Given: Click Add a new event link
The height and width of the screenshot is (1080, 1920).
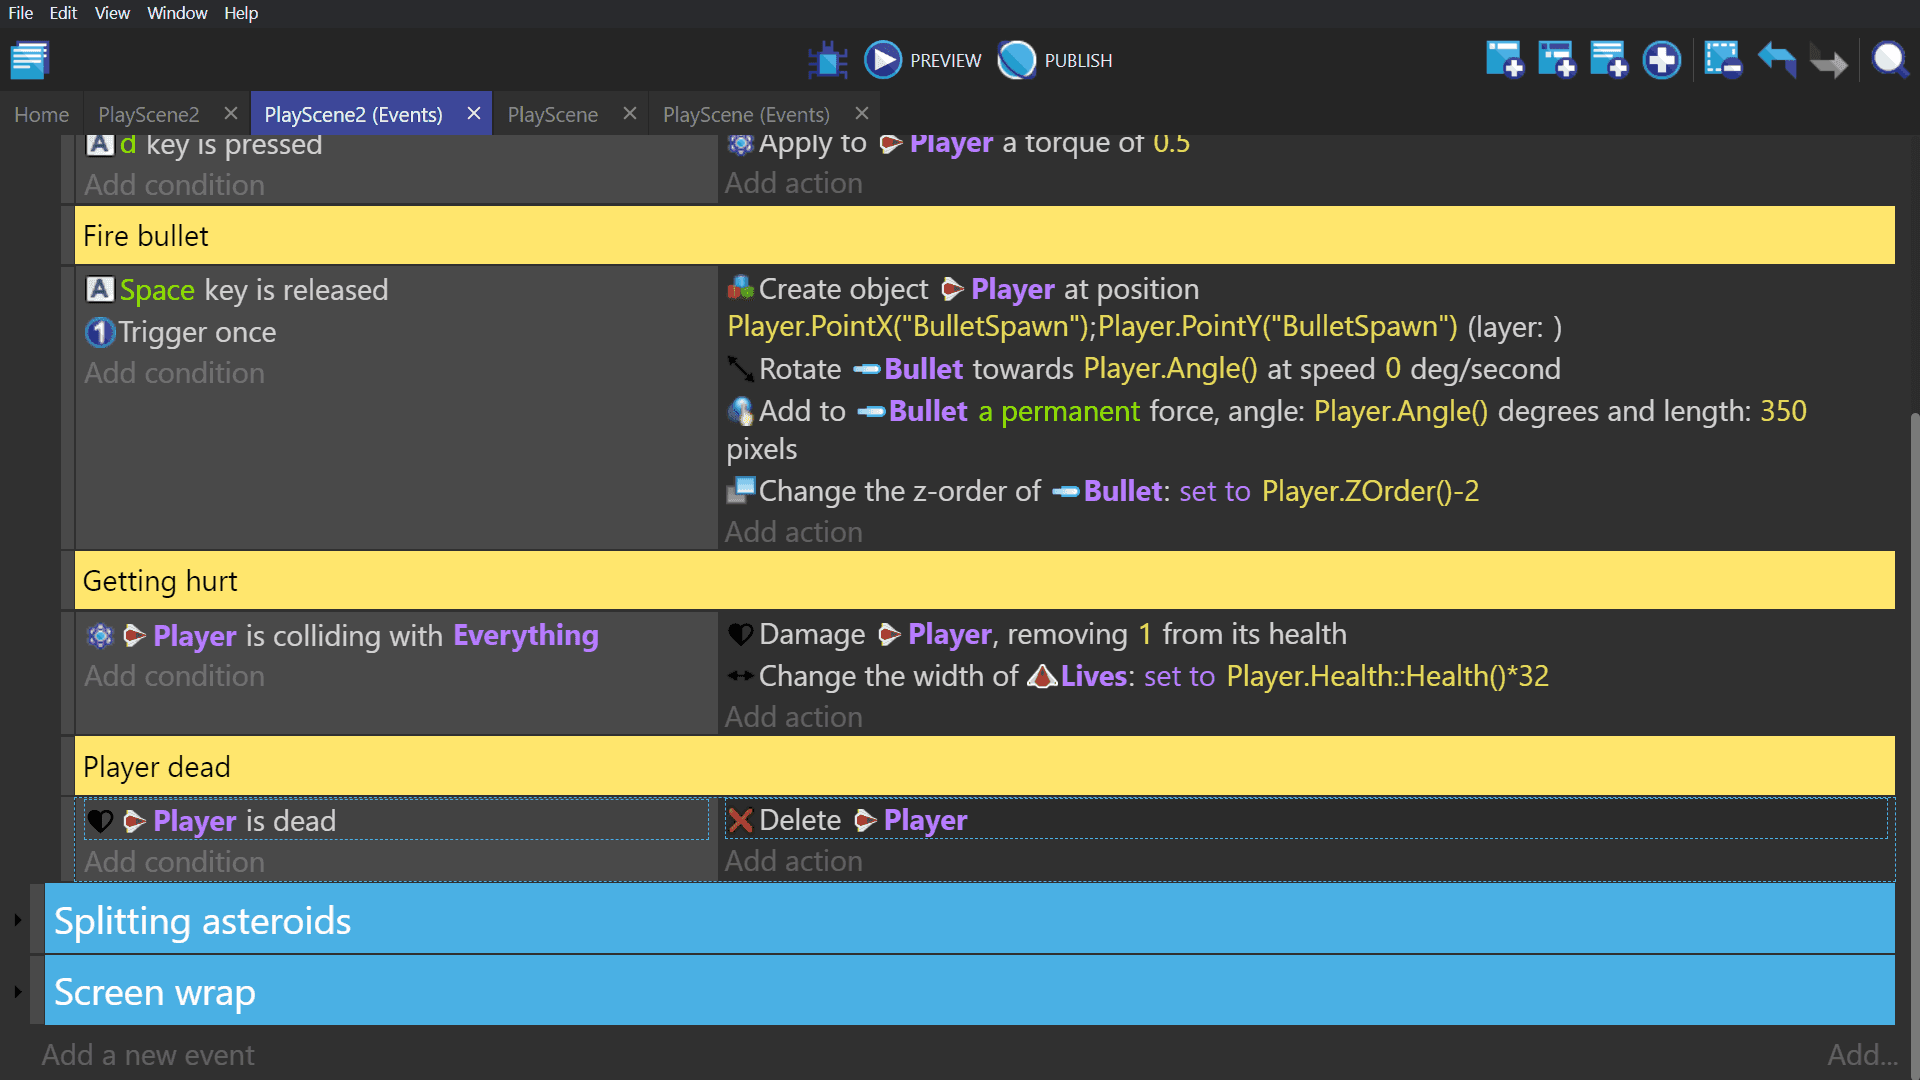Looking at the screenshot, I should (x=148, y=1055).
